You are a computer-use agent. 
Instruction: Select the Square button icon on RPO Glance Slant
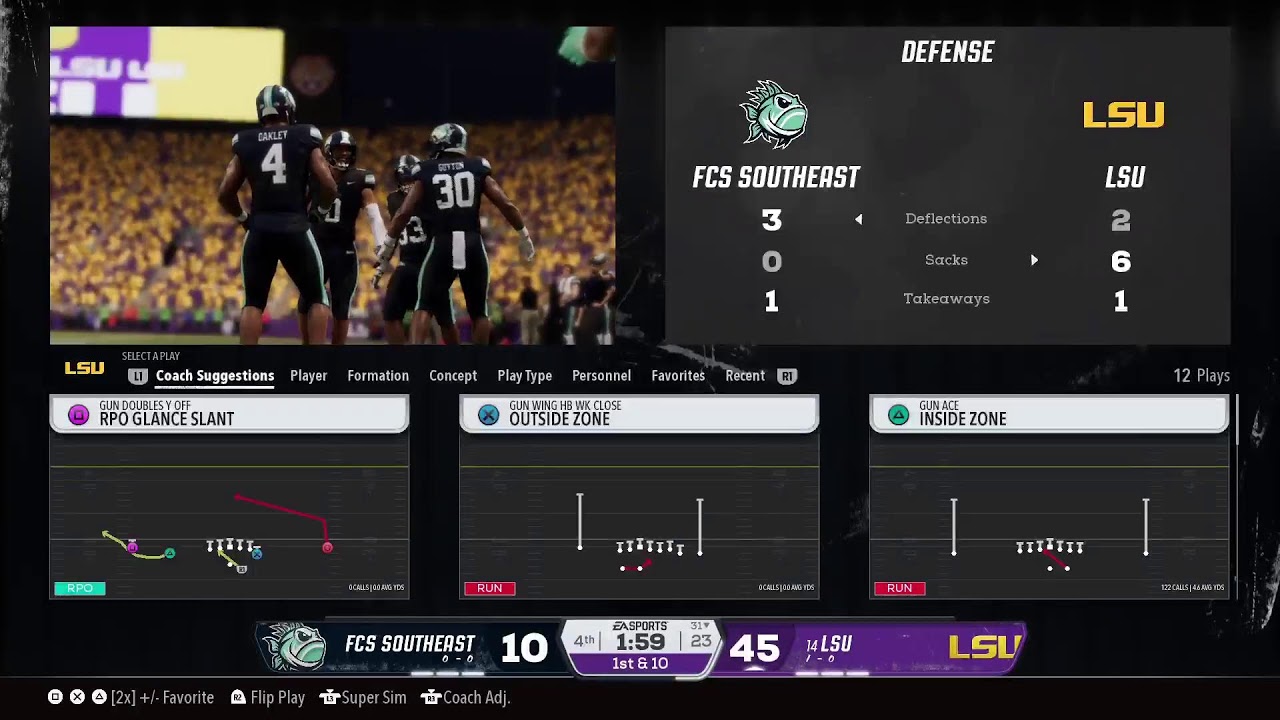click(x=78, y=415)
